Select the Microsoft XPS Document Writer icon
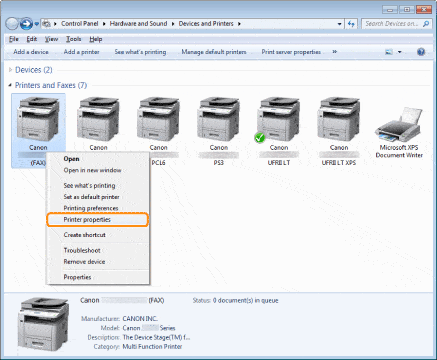 coord(399,125)
